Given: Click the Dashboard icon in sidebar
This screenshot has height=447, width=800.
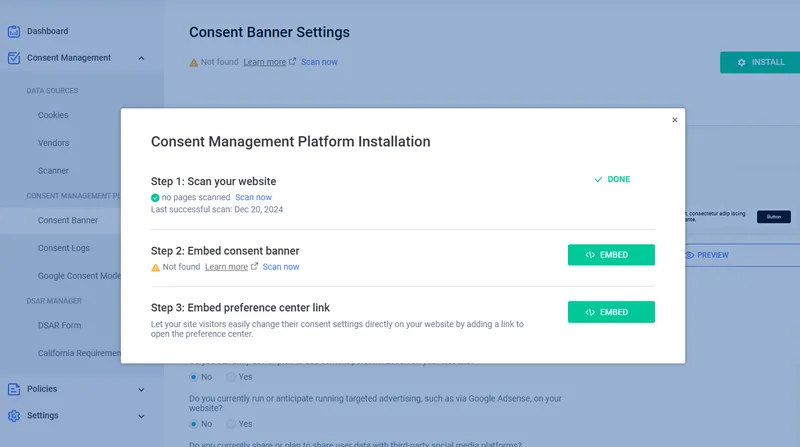Looking at the screenshot, I should (x=14, y=31).
